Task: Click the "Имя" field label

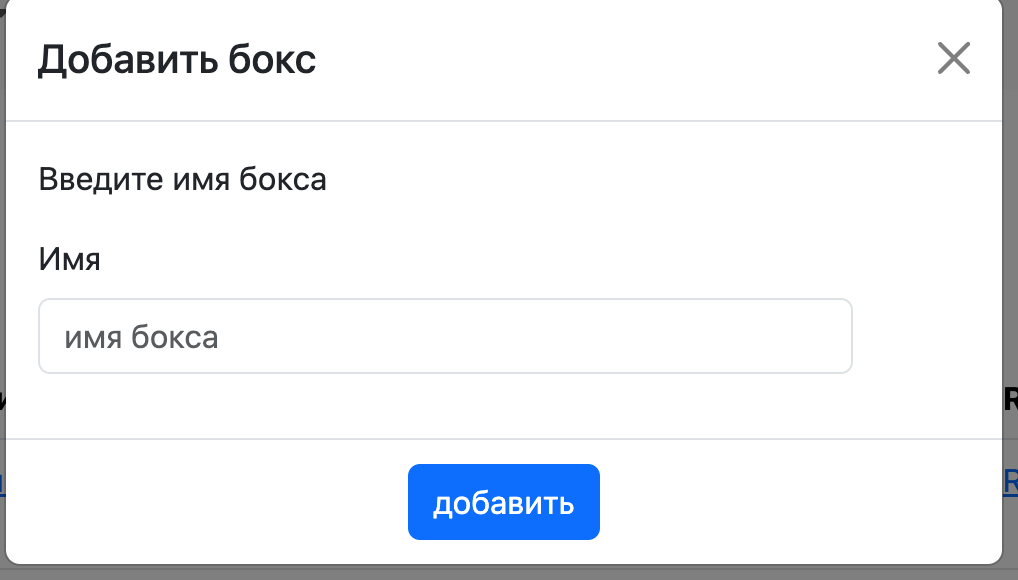Action: coord(70,260)
